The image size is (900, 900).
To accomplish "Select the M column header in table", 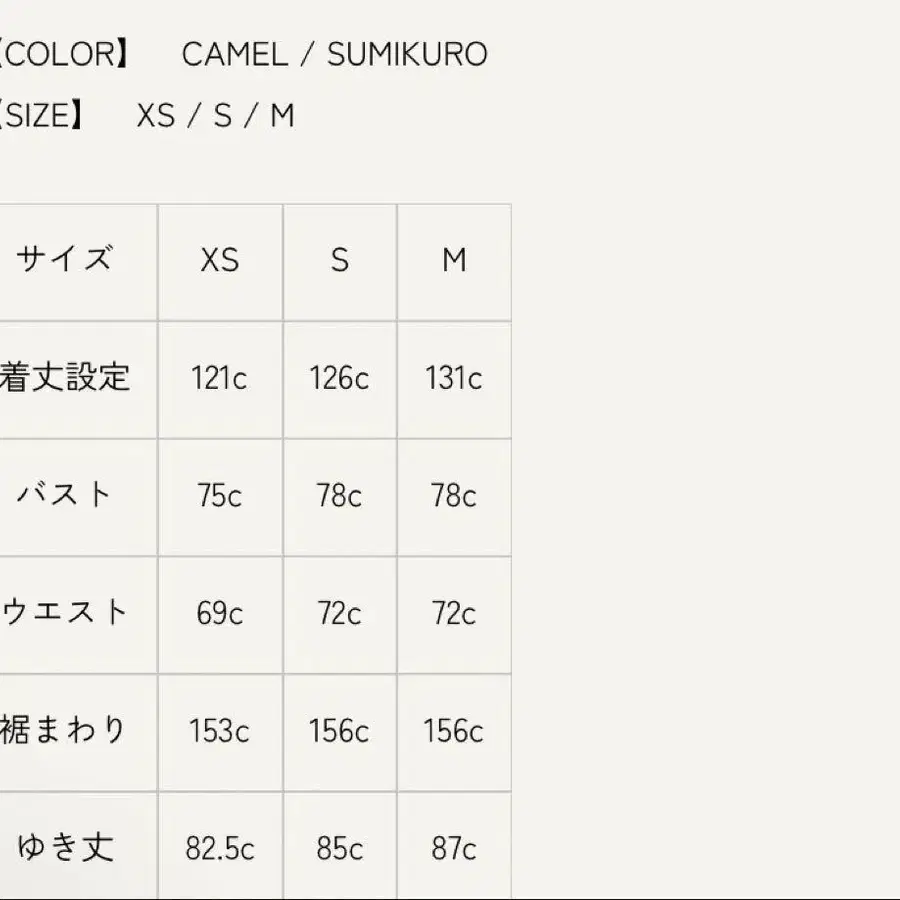I will 454,261.
